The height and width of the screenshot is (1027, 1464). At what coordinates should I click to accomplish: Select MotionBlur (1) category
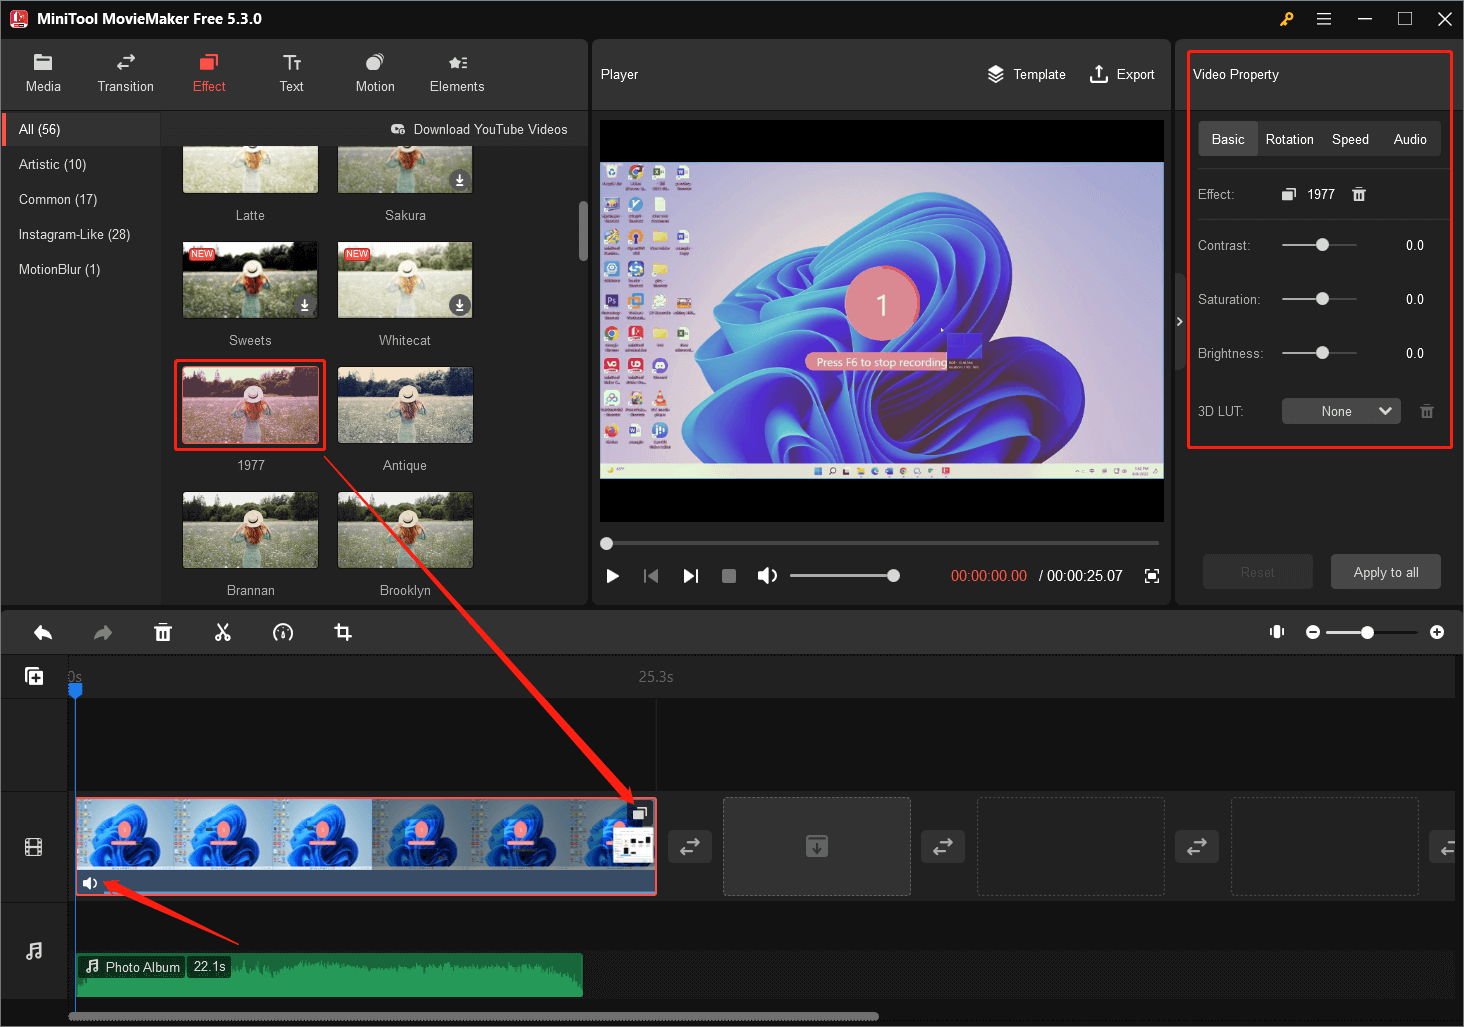60,269
